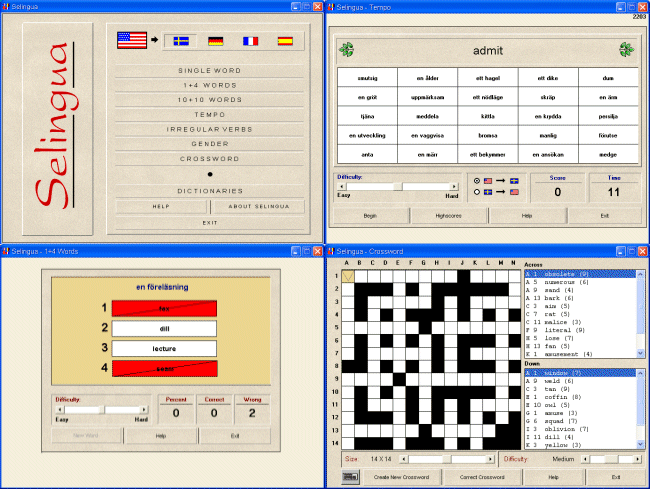Select Across clue 'A 5 numerous (6)'
Viewport: 650px width, 490px height.
[x=580, y=282]
